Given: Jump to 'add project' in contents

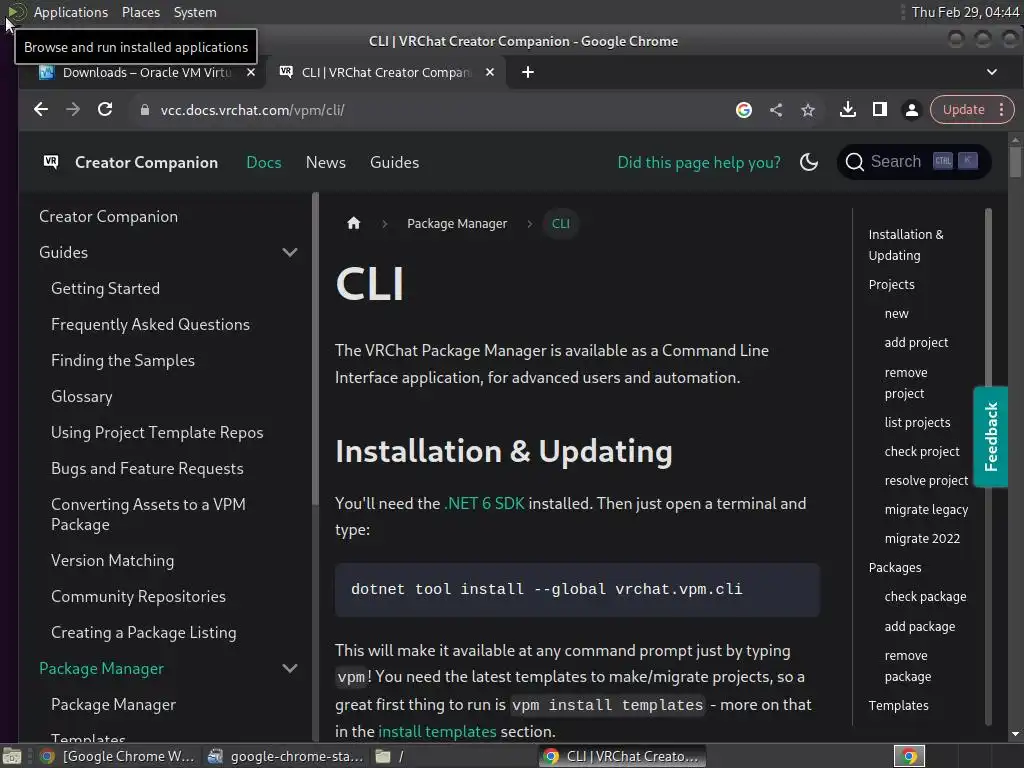Looking at the screenshot, I should 916,342.
